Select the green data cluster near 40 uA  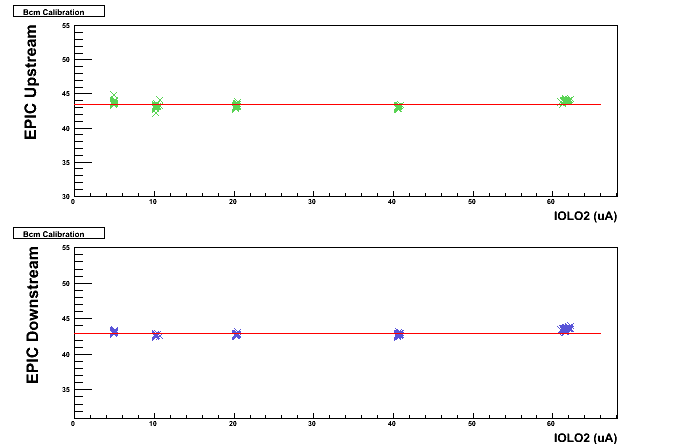point(399,107)
